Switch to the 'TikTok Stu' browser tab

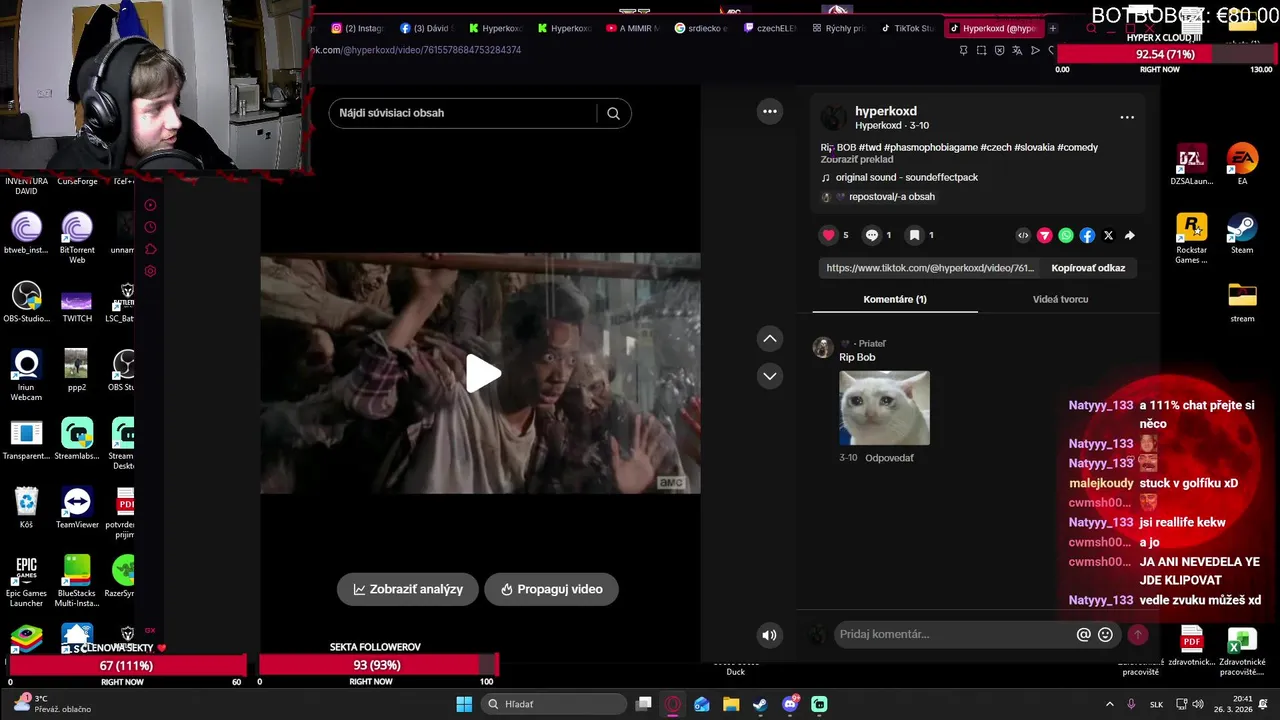click(908, 28)
